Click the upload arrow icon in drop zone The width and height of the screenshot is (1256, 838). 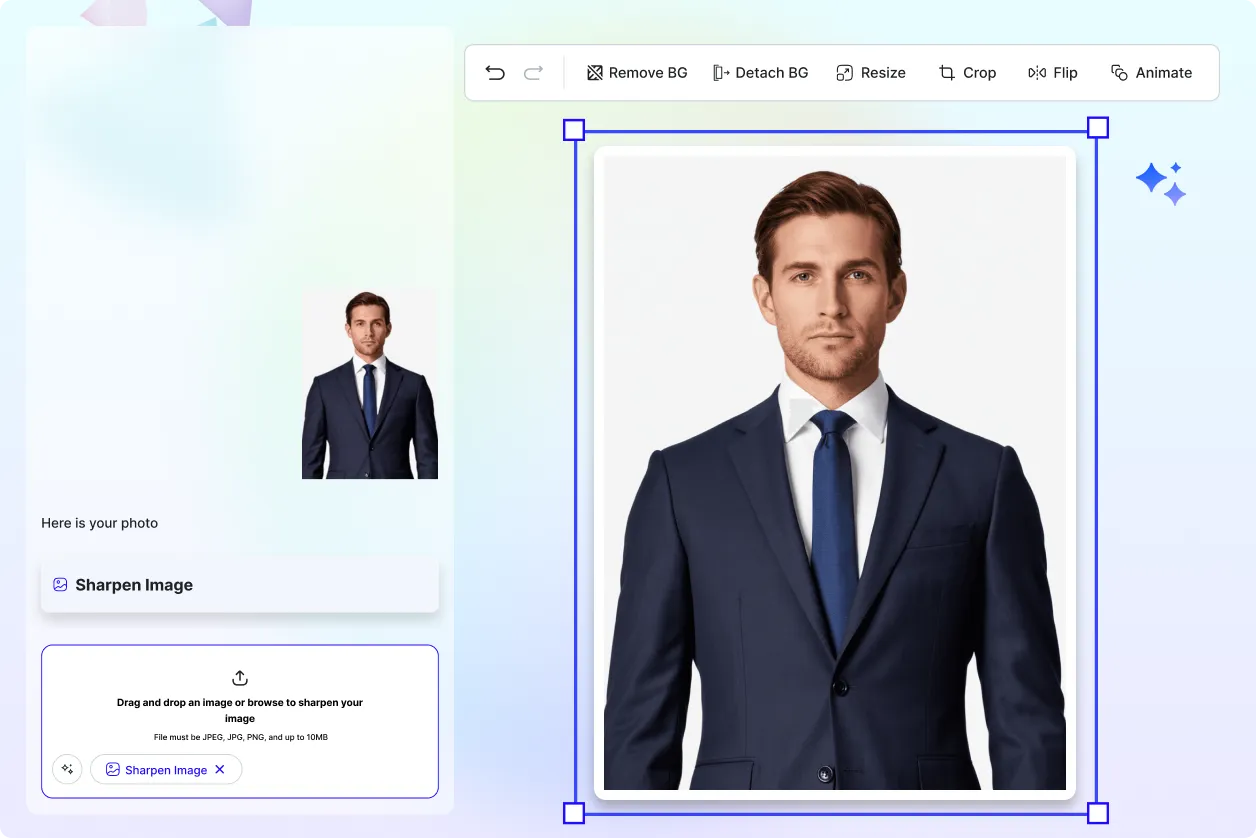coord(239,677)
